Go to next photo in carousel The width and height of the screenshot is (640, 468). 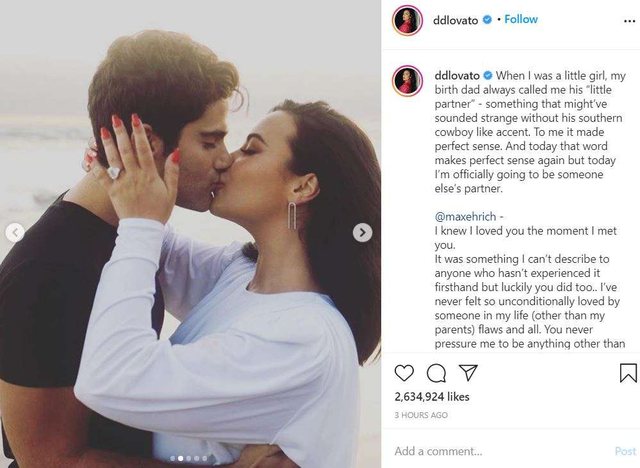[362, 233]
